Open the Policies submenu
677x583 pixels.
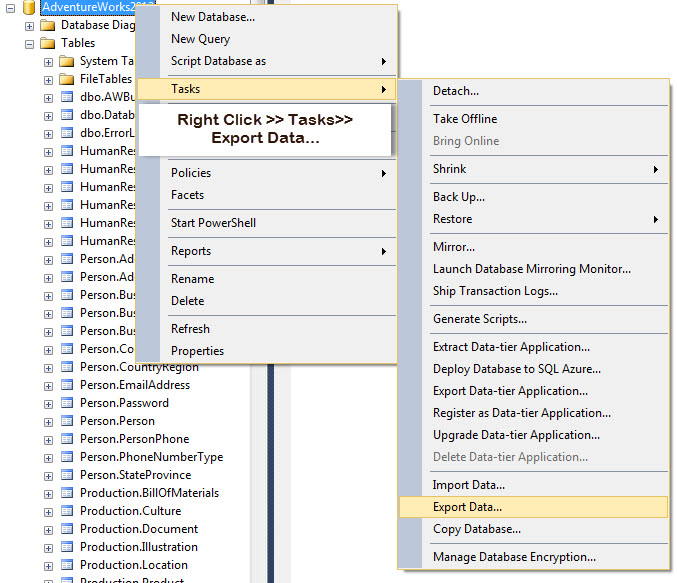pos(266,173)
